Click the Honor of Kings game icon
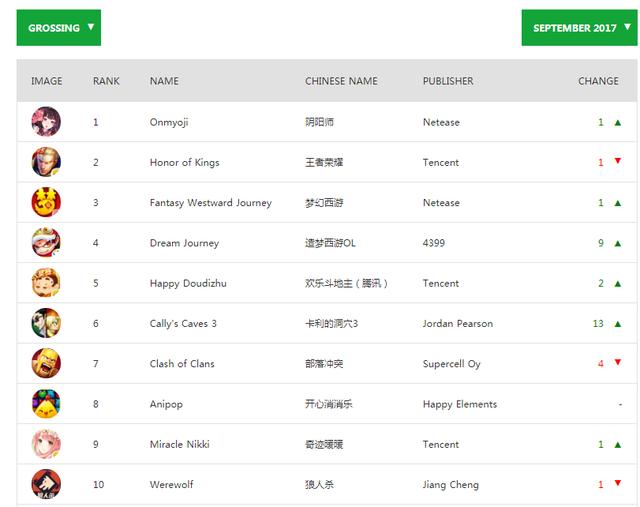The width and height of the screenshot is (640, 507). (46, 162)
